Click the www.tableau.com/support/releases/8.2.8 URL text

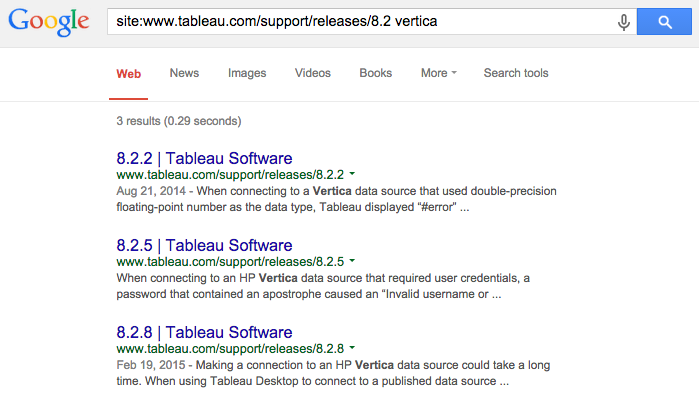(x=230, y=349)
